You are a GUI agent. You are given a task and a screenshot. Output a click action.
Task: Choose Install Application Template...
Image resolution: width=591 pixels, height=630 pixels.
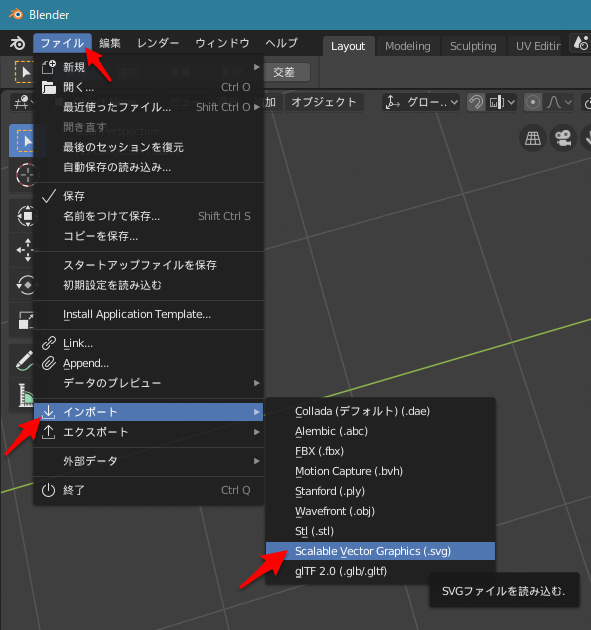(149, 314)
